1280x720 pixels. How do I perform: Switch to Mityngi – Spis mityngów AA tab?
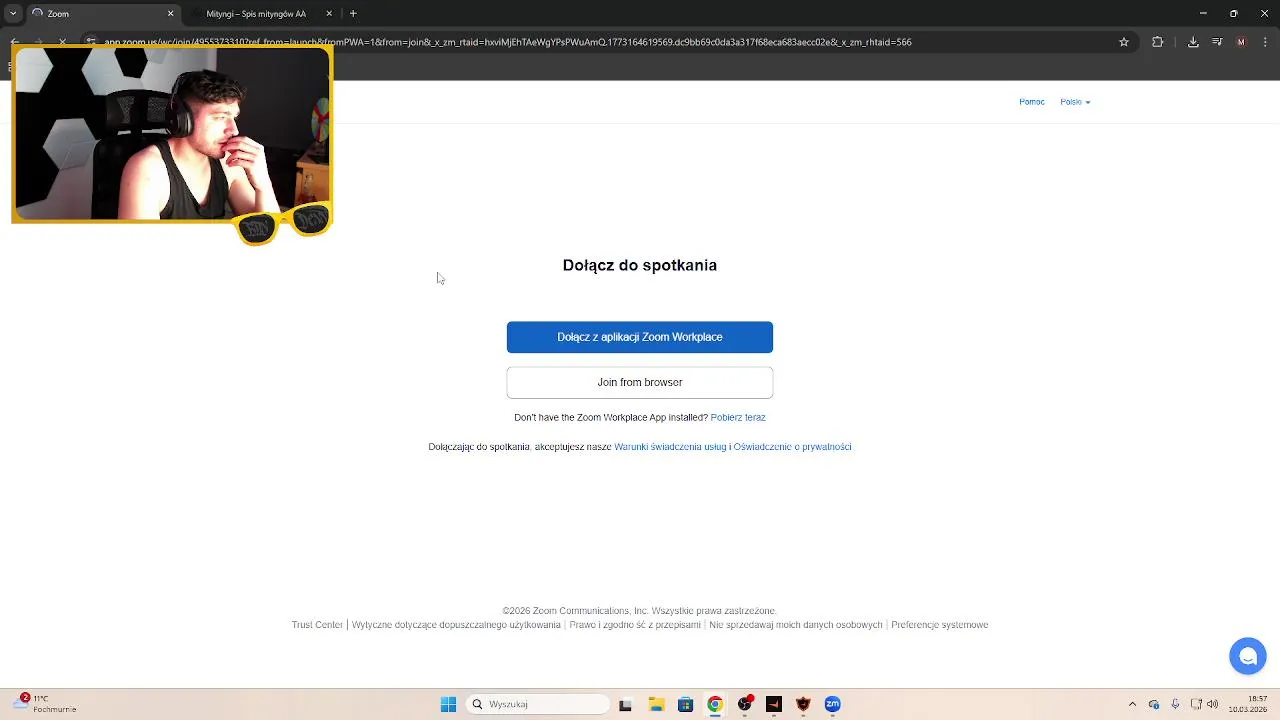tap(262, 14)
